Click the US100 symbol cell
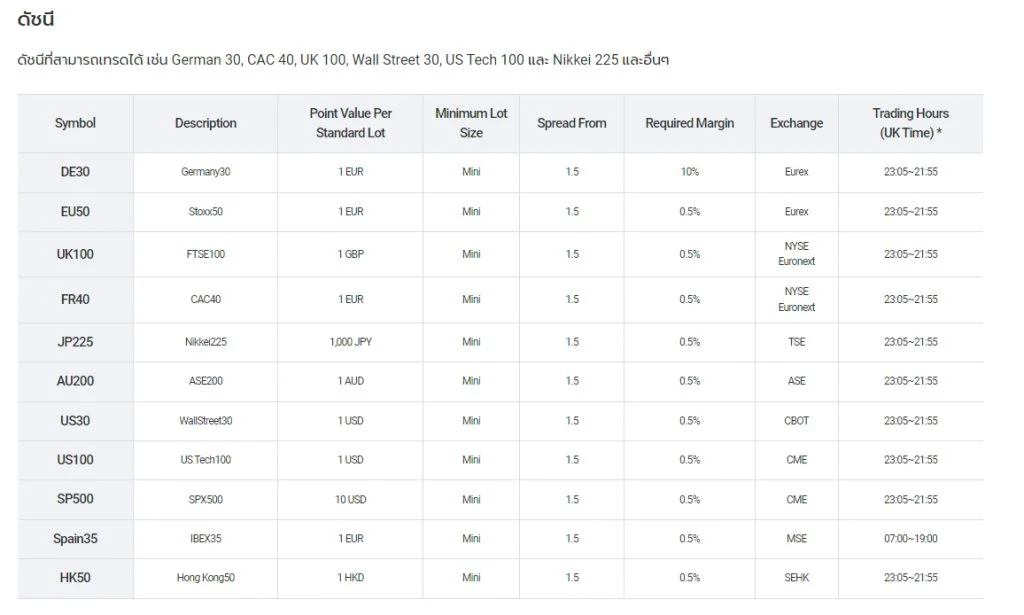The width and height of the screenshot is (1024, 615). pos(75,460)
